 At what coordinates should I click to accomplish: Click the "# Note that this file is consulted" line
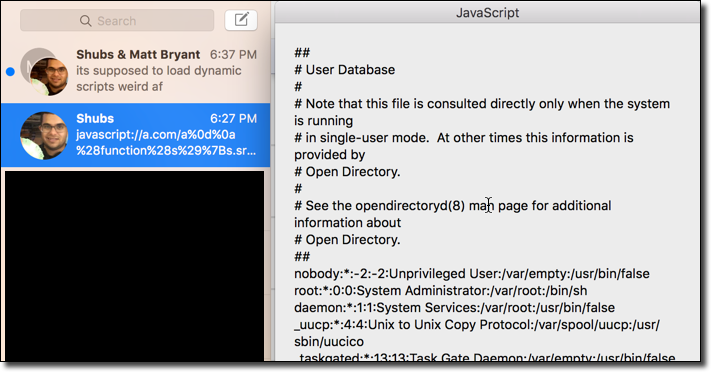coord(482,104)
